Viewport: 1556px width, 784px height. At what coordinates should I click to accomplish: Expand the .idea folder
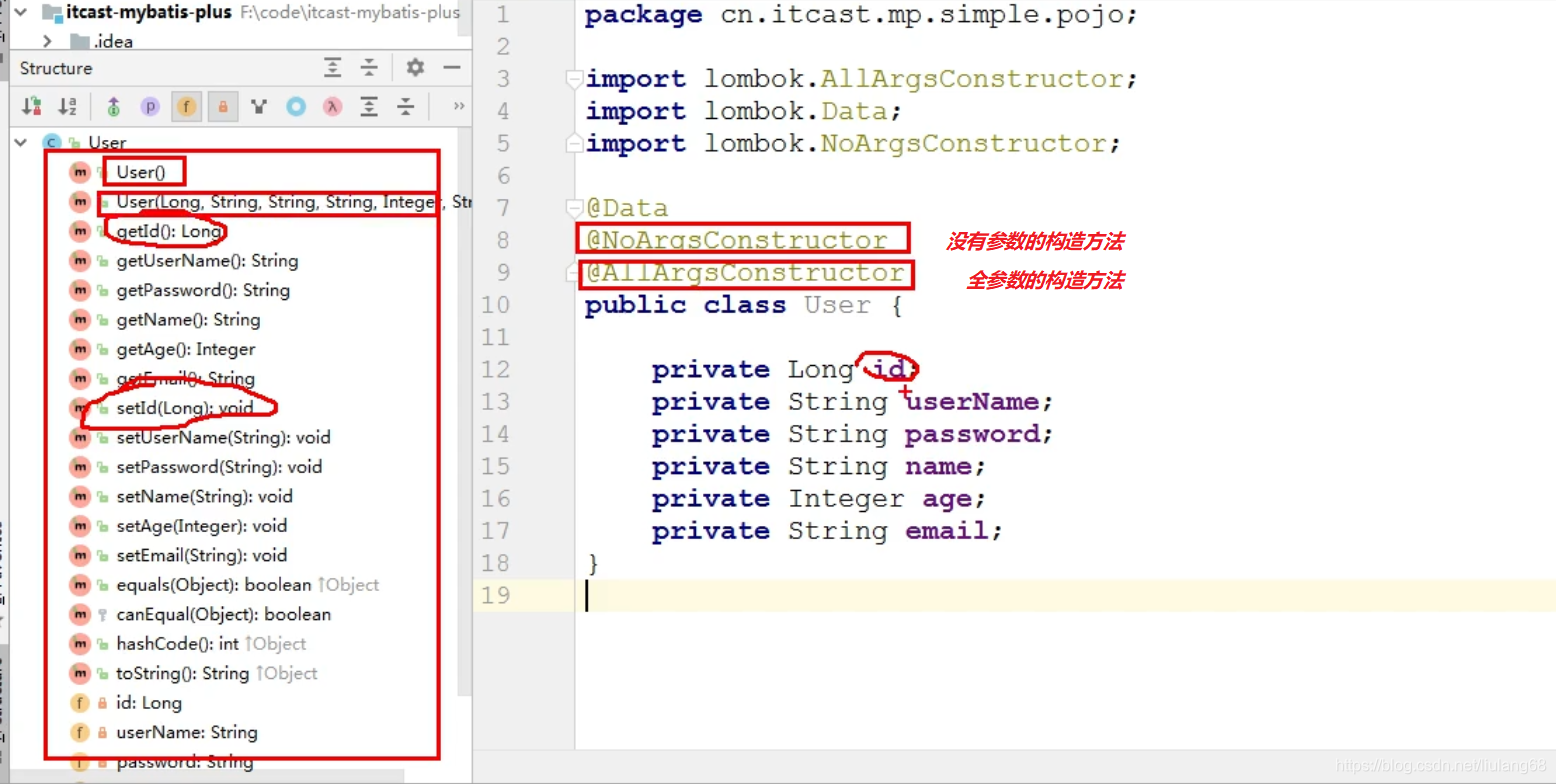[x=47, y=41]
